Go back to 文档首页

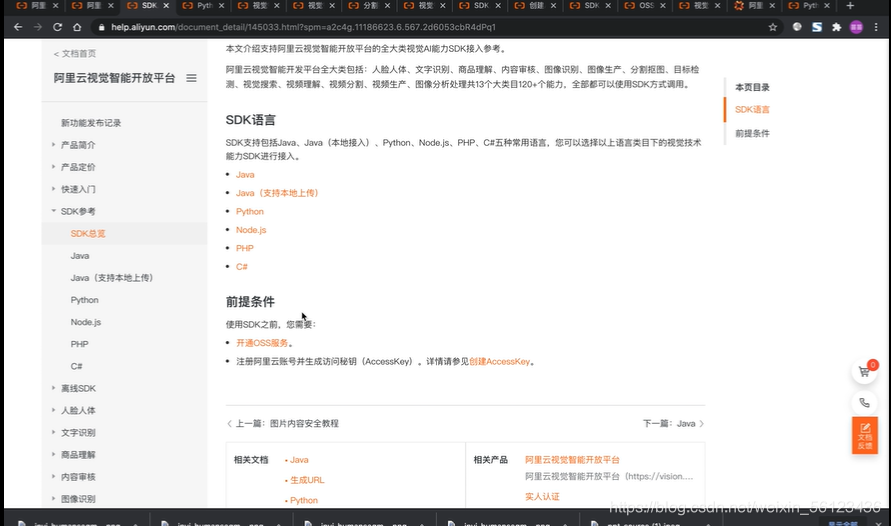click(75, 53)
